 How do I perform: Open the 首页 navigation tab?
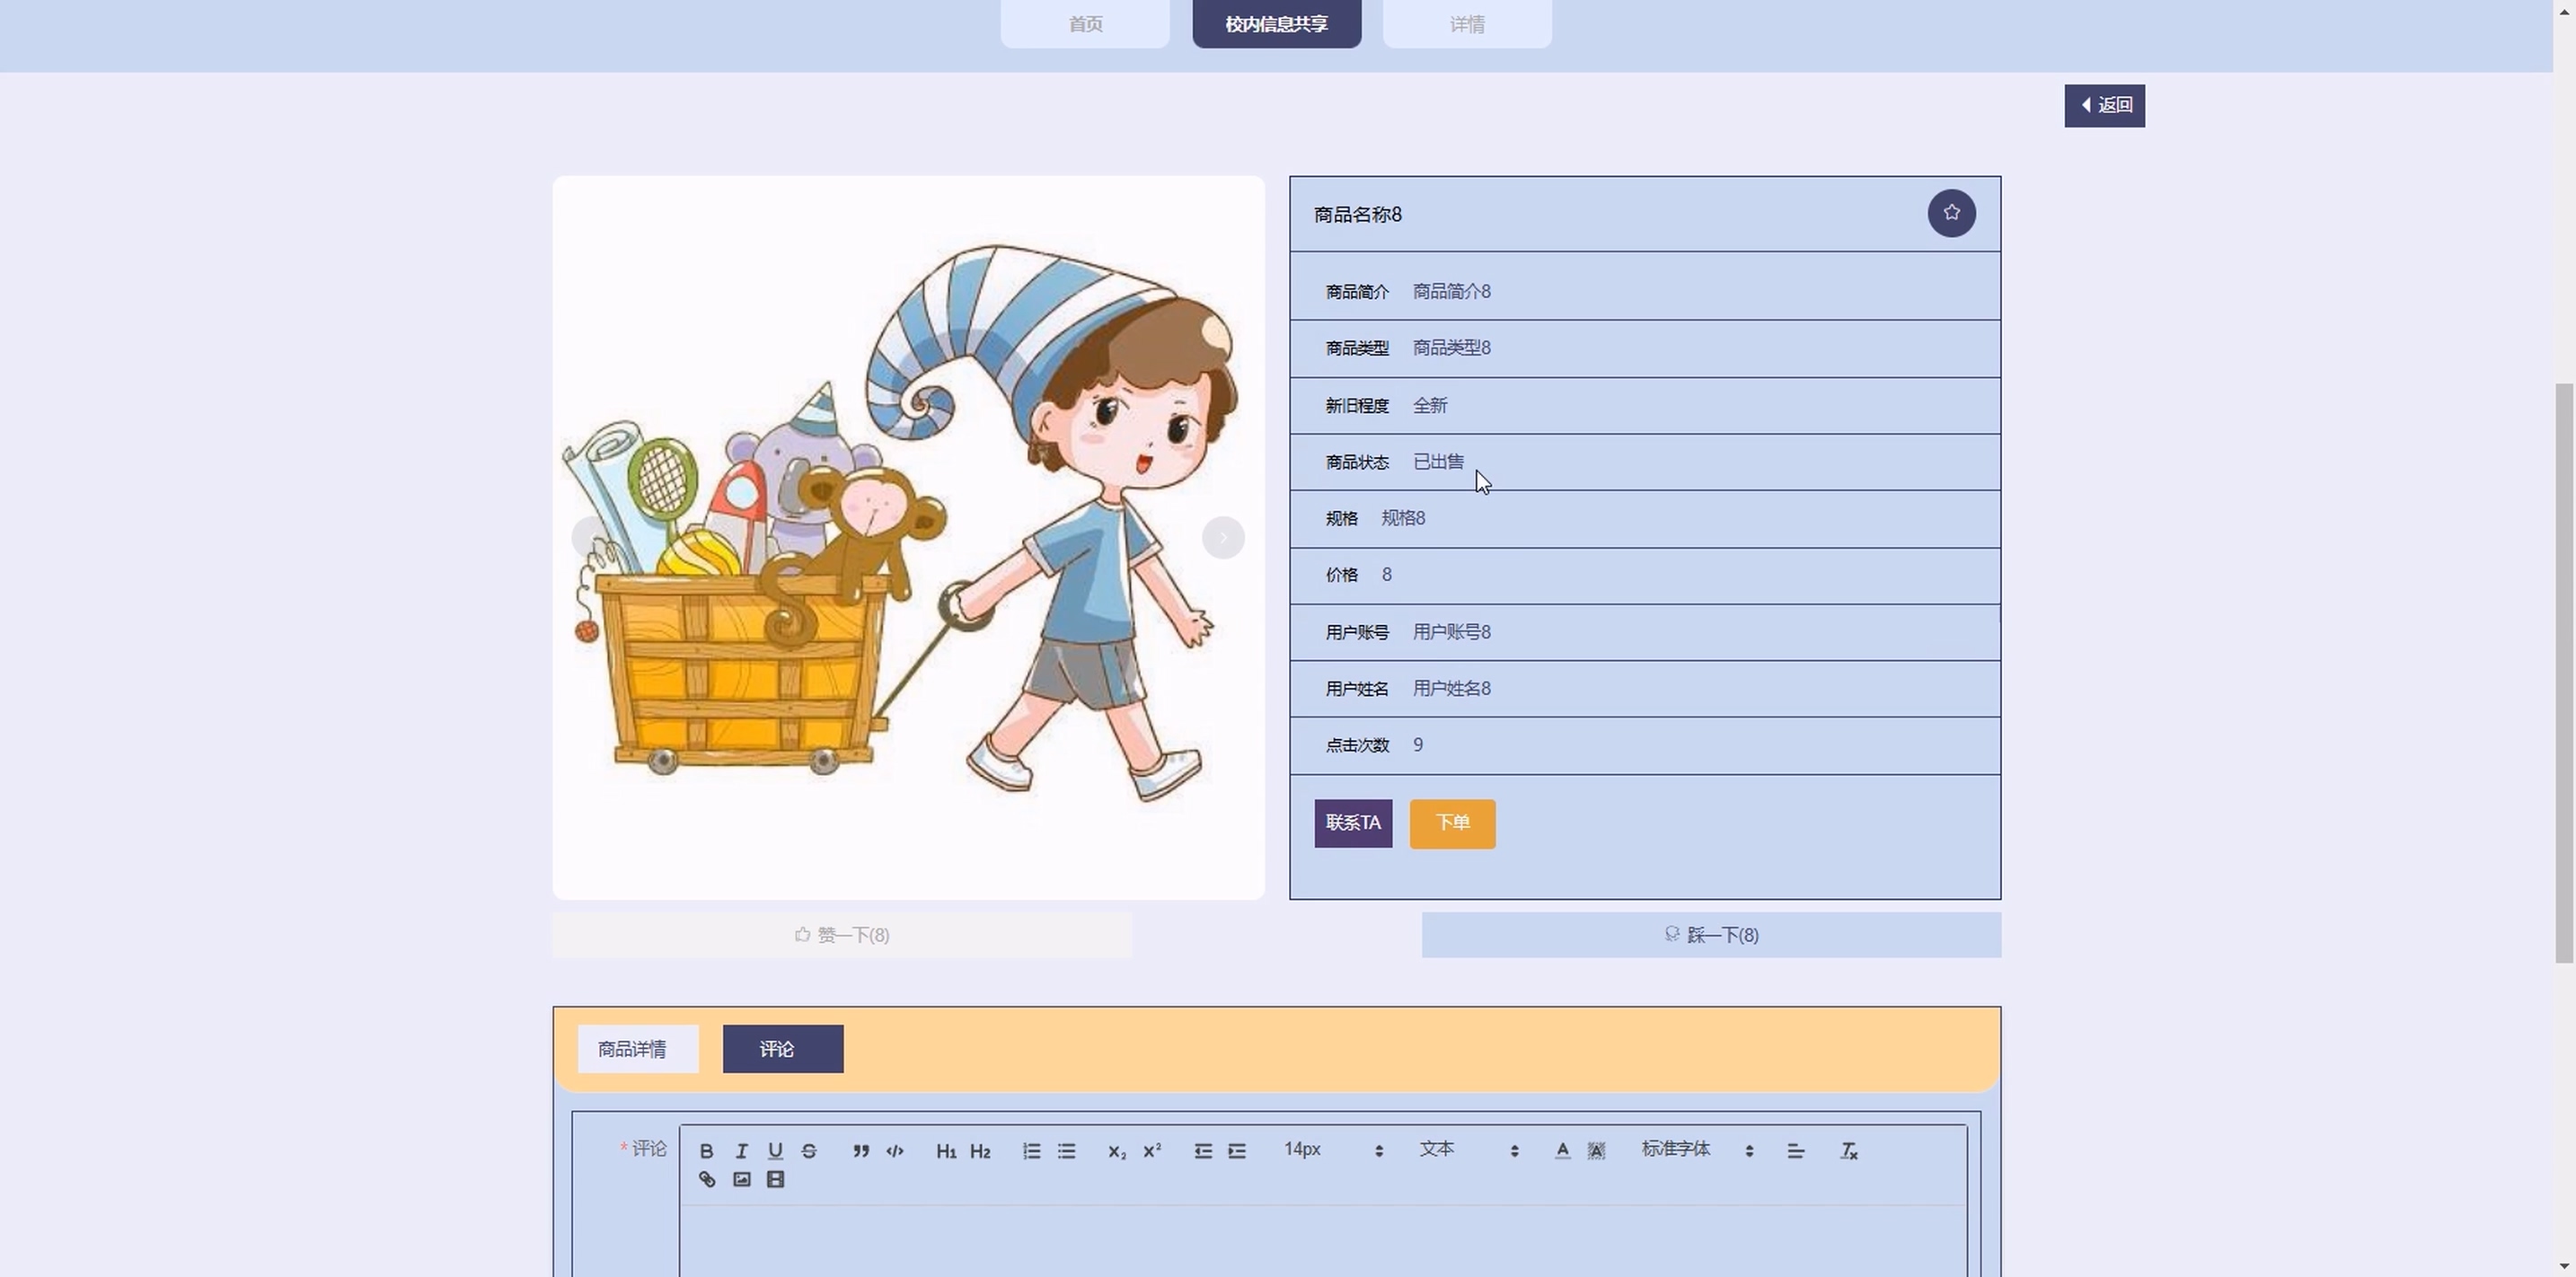click(1085, 24)
